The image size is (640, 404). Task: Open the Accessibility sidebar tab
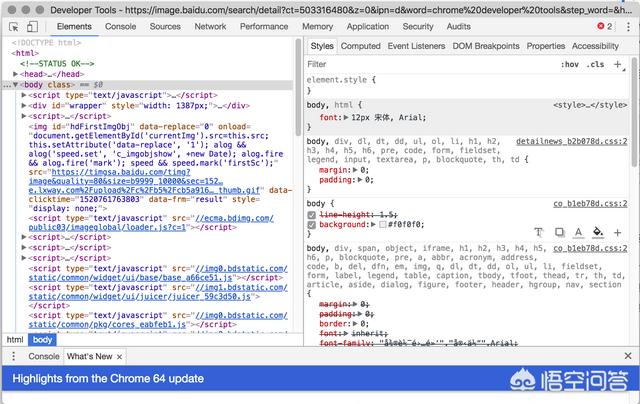(595, 46)
